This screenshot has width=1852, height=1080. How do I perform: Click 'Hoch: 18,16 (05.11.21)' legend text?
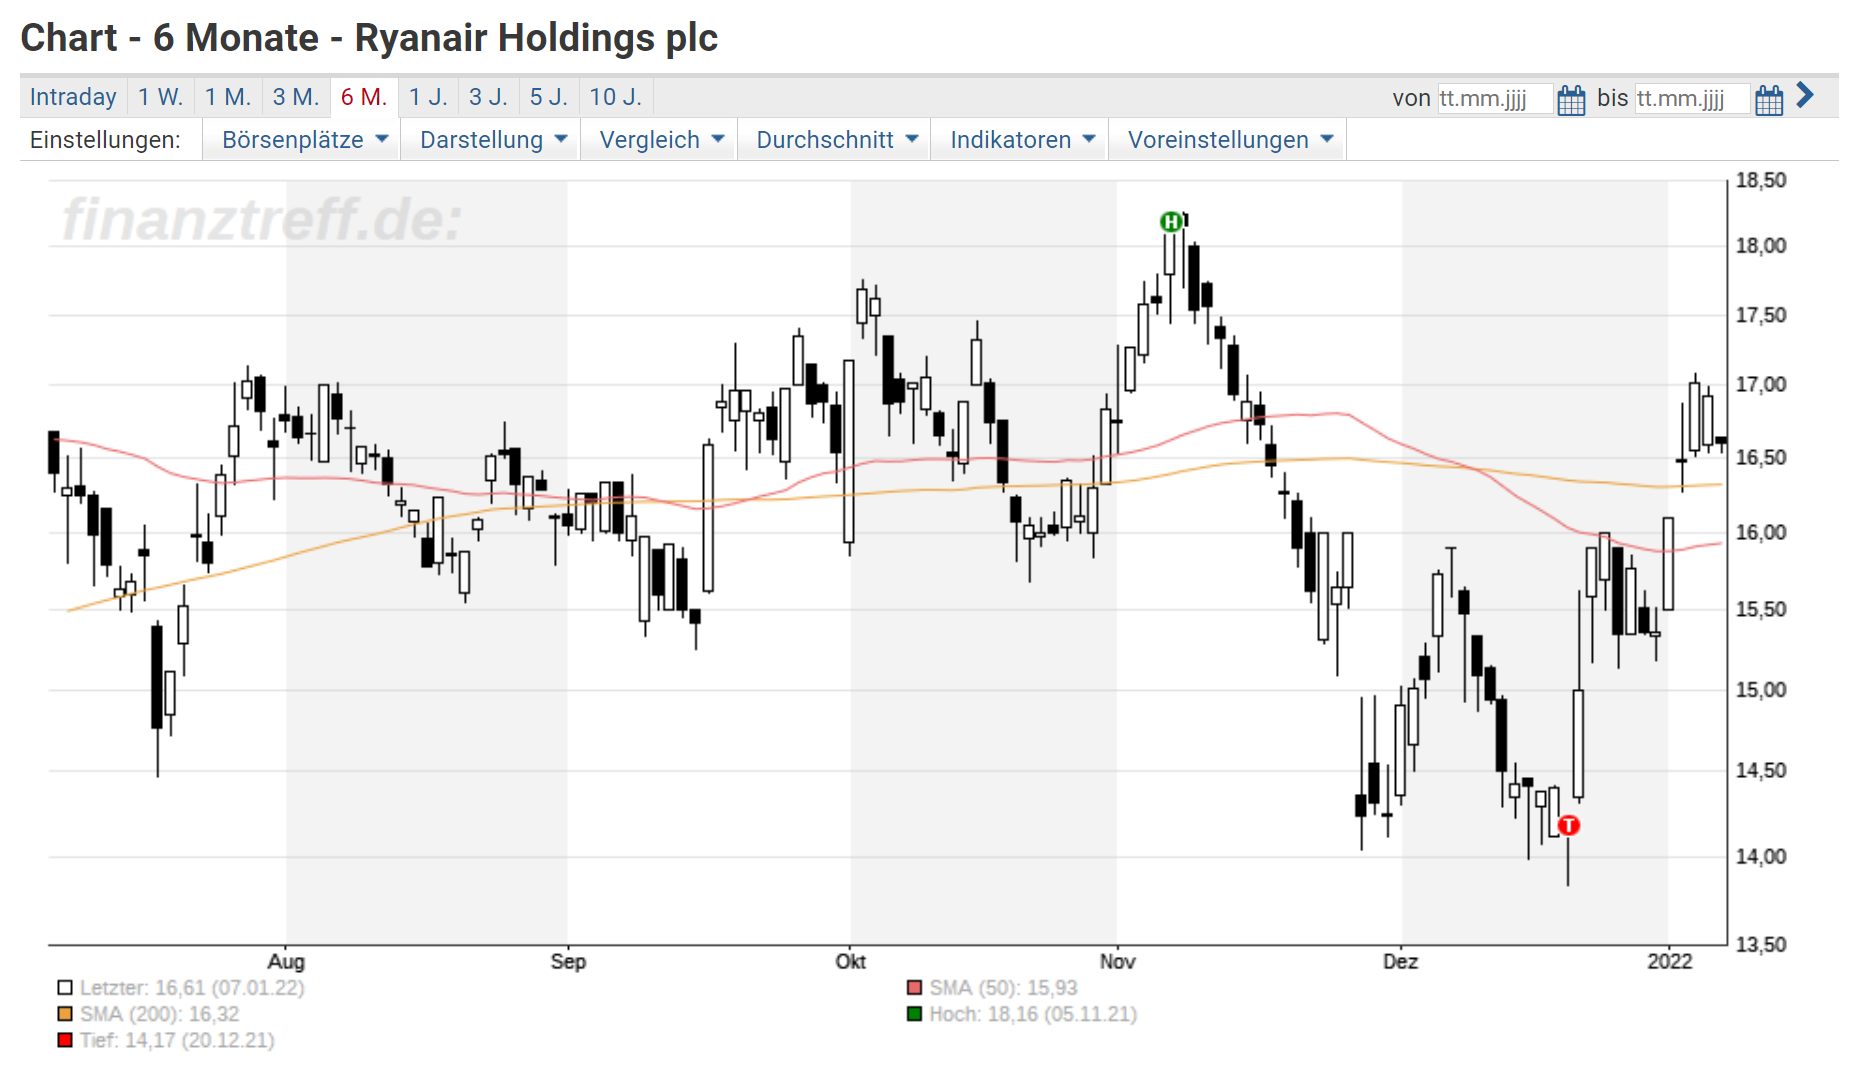[1033, 1014]
